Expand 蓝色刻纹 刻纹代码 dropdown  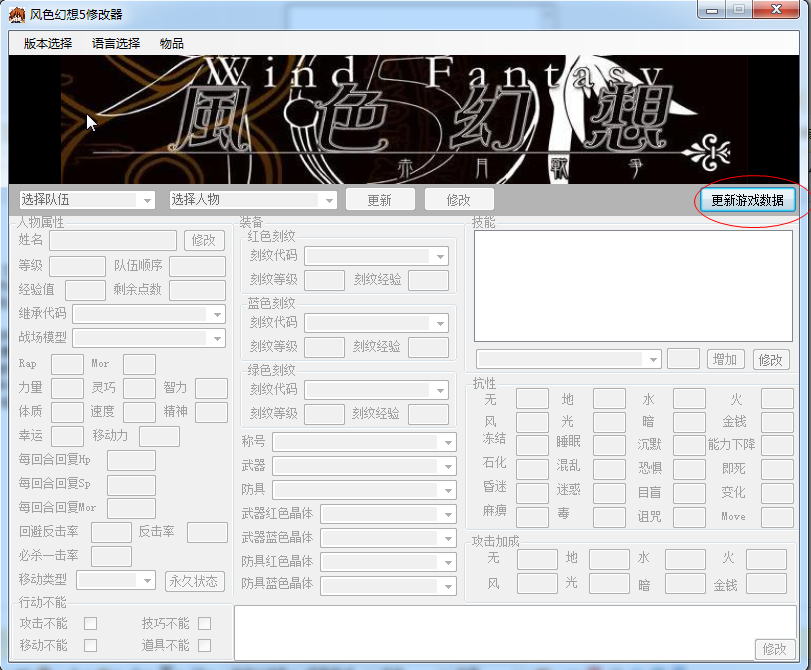pos(377,323)
